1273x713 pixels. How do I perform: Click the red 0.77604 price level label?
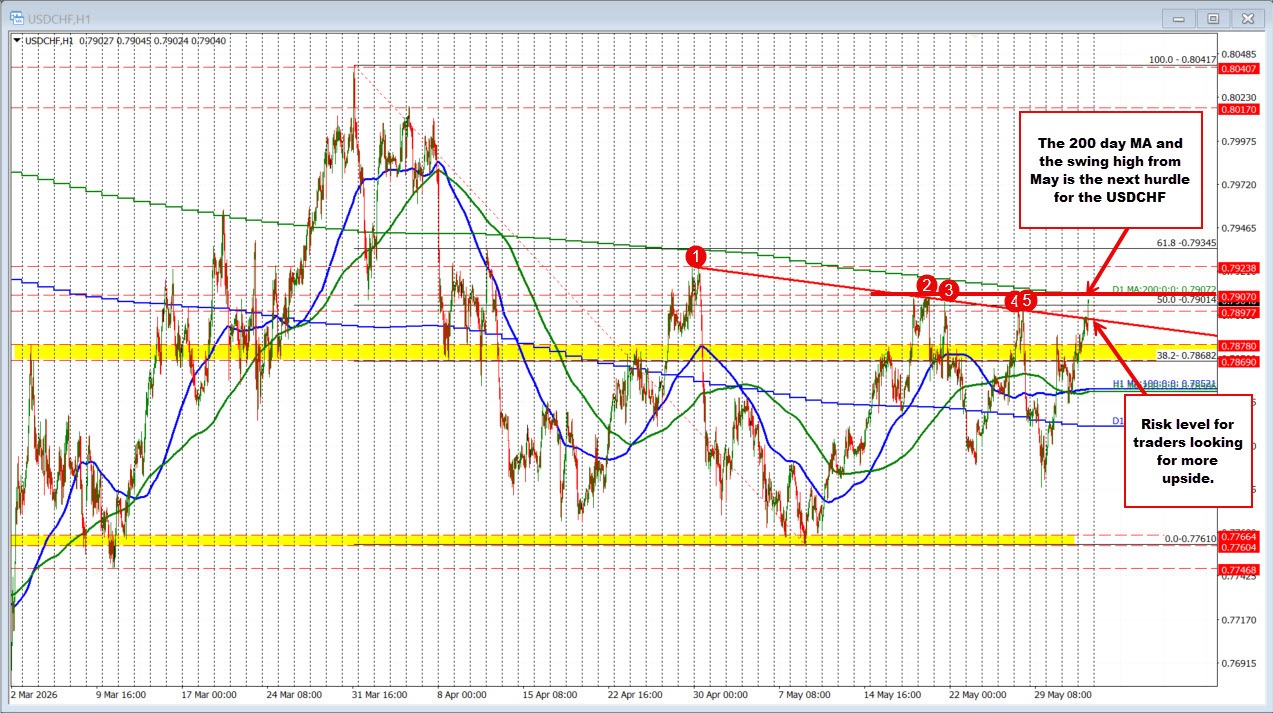pos(1238,547)
